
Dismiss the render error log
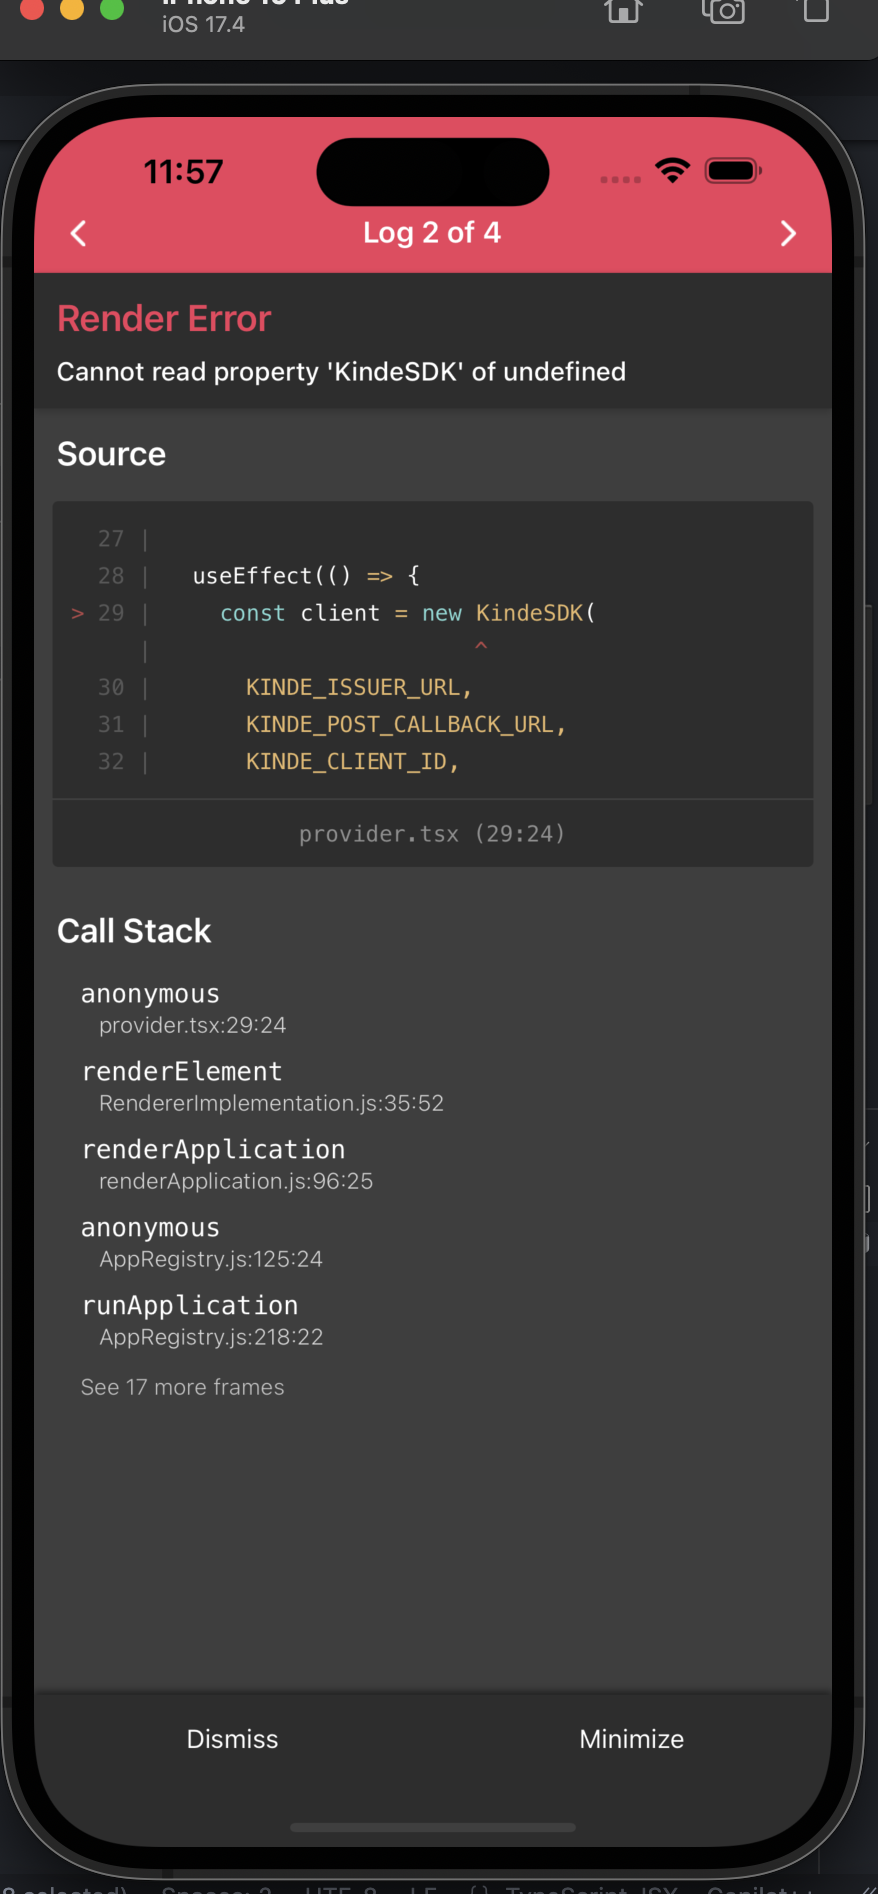(233, 1739)
